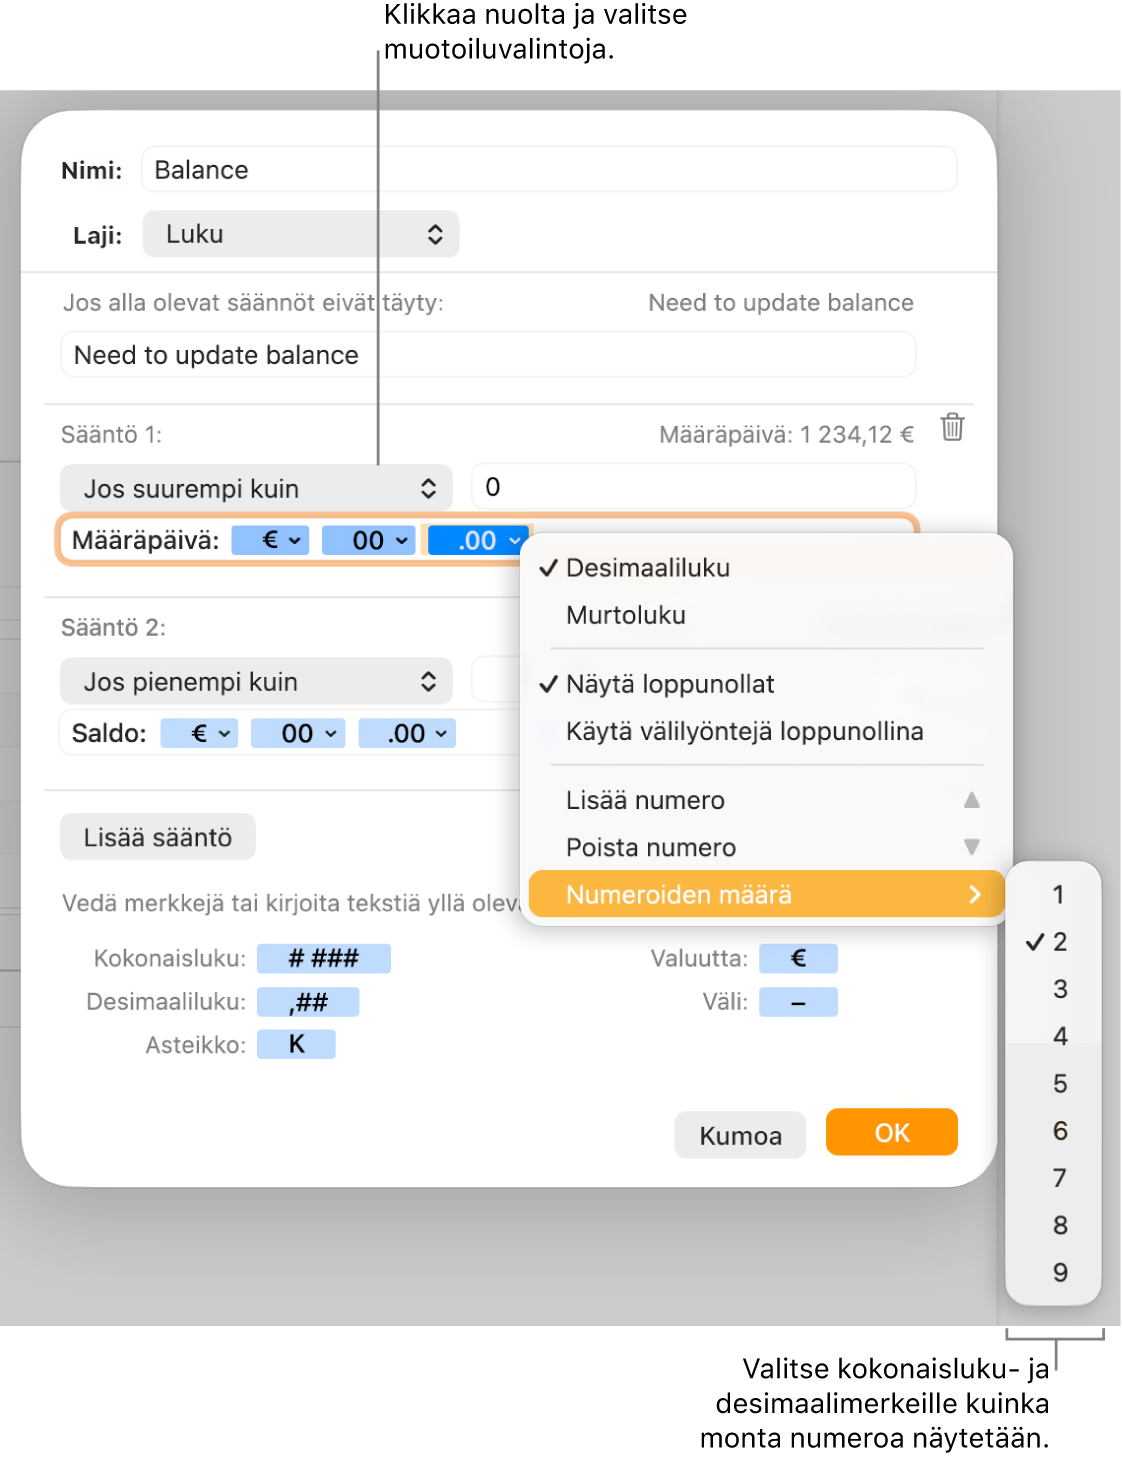Click the Kumoa button
Screen dimensions: 1123x1458
click(740, 1135)
